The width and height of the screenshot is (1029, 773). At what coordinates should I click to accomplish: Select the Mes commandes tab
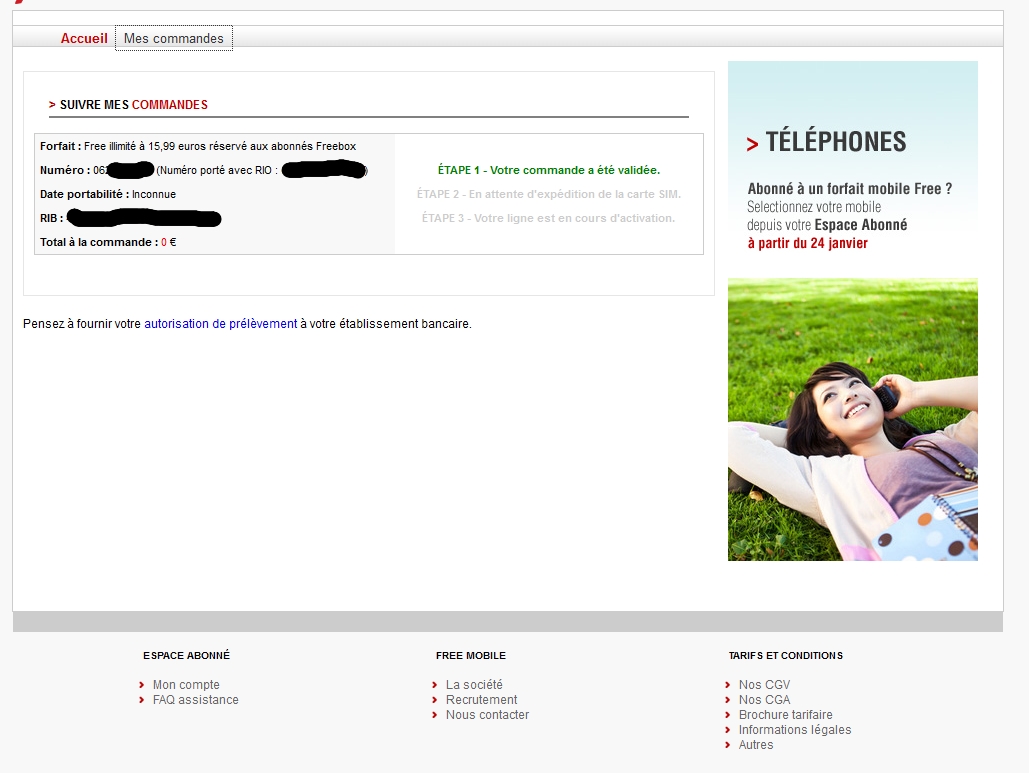pyautogui.click(x=174, y=38)
